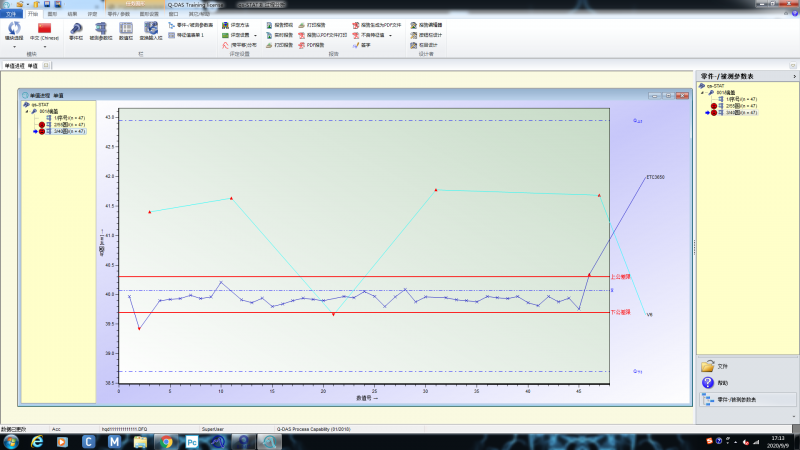
Task: Collapse the 001 part node in the chart window tree
Action: [27, 111]
